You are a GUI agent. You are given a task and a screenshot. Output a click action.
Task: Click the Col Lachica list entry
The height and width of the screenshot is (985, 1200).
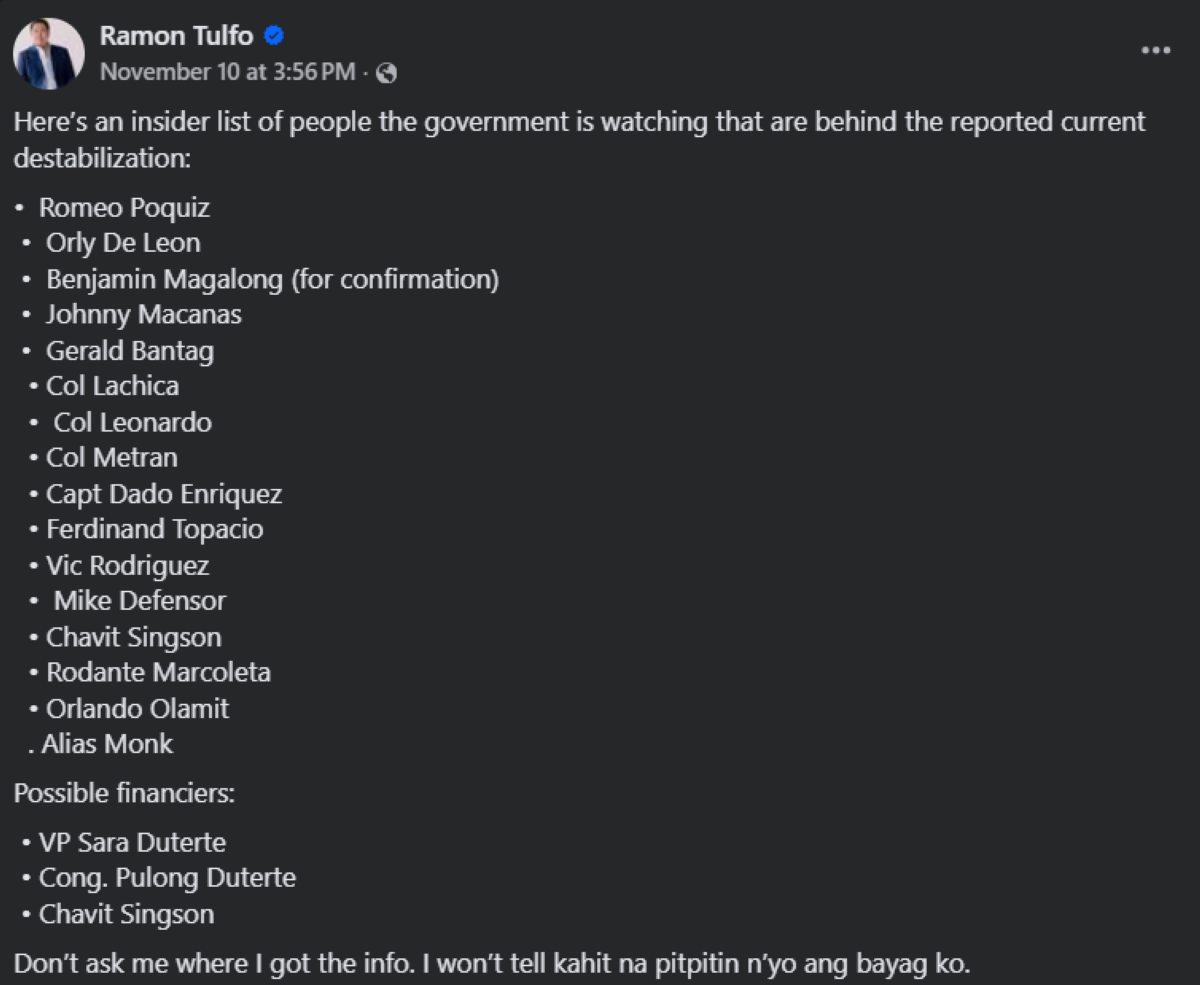click(x=112, y=386)
